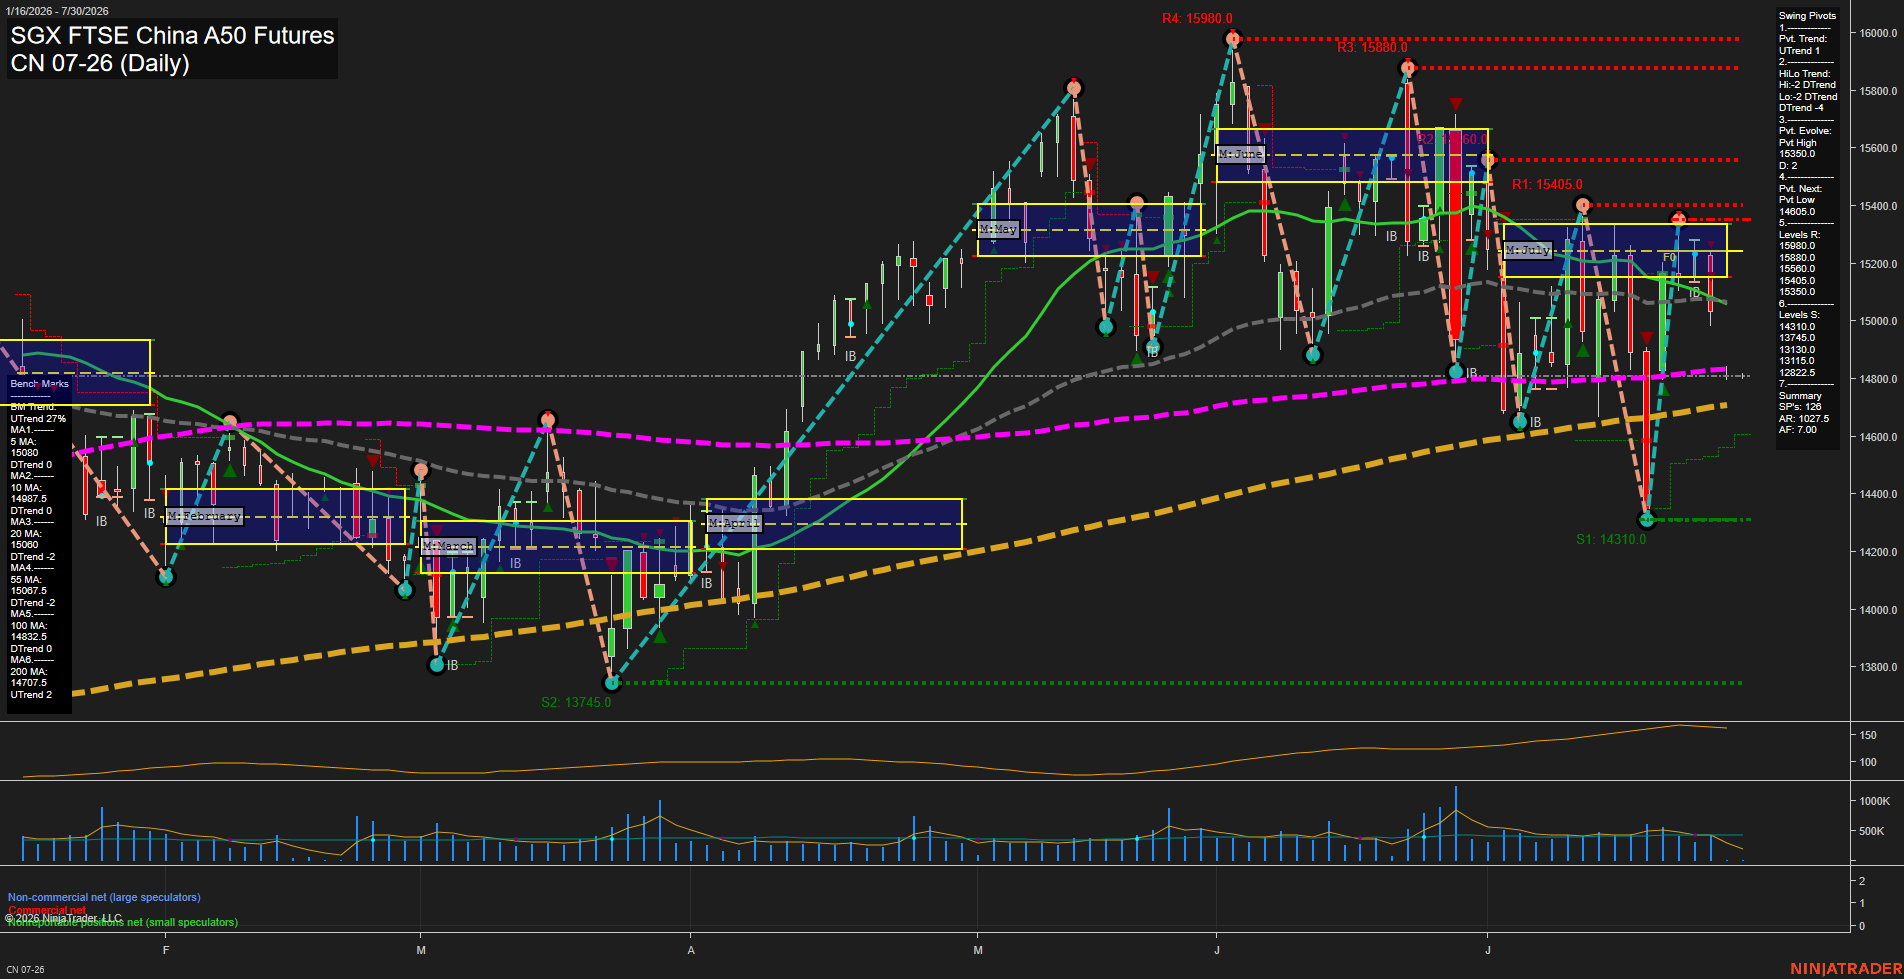
Task: Click the Pvt. Evolve: entry
Action: [1805, 131]
